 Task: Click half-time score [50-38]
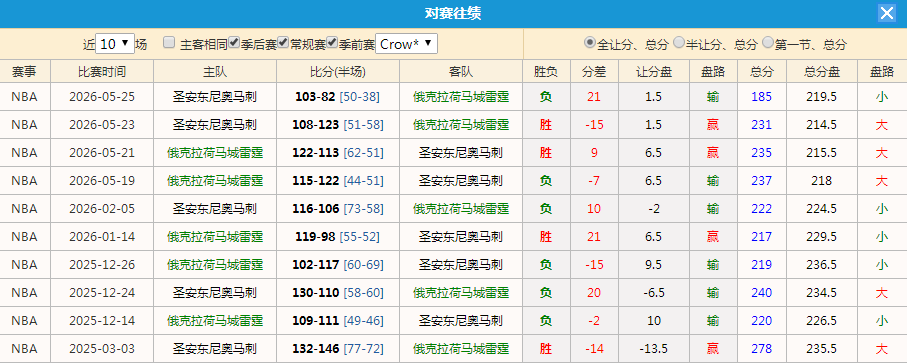coord(360,97)
